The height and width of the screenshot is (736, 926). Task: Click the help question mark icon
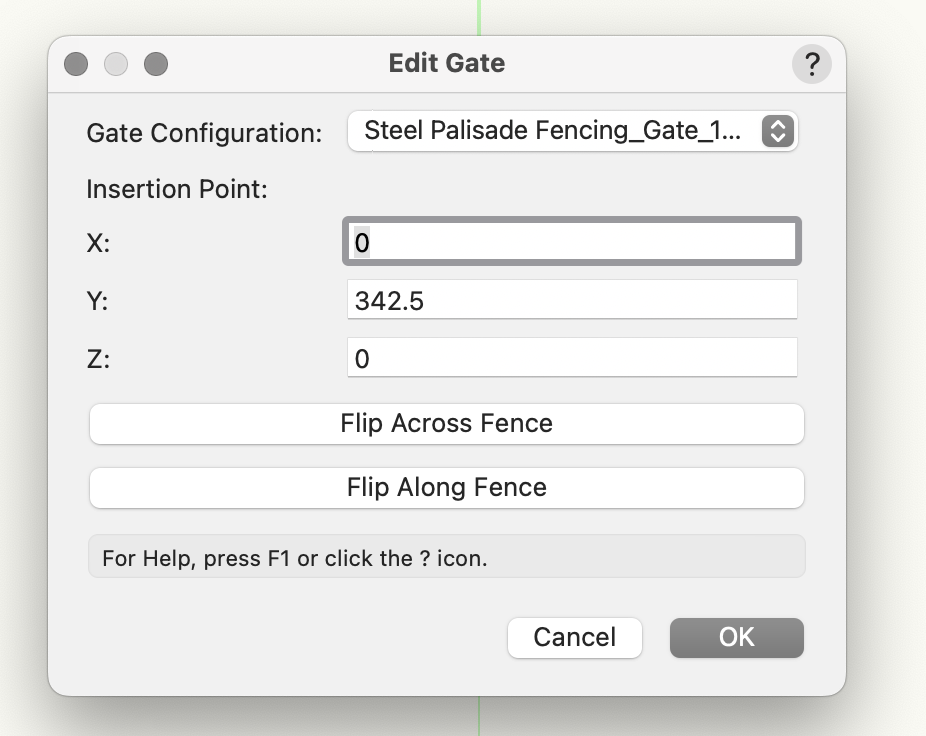(812, 63)
